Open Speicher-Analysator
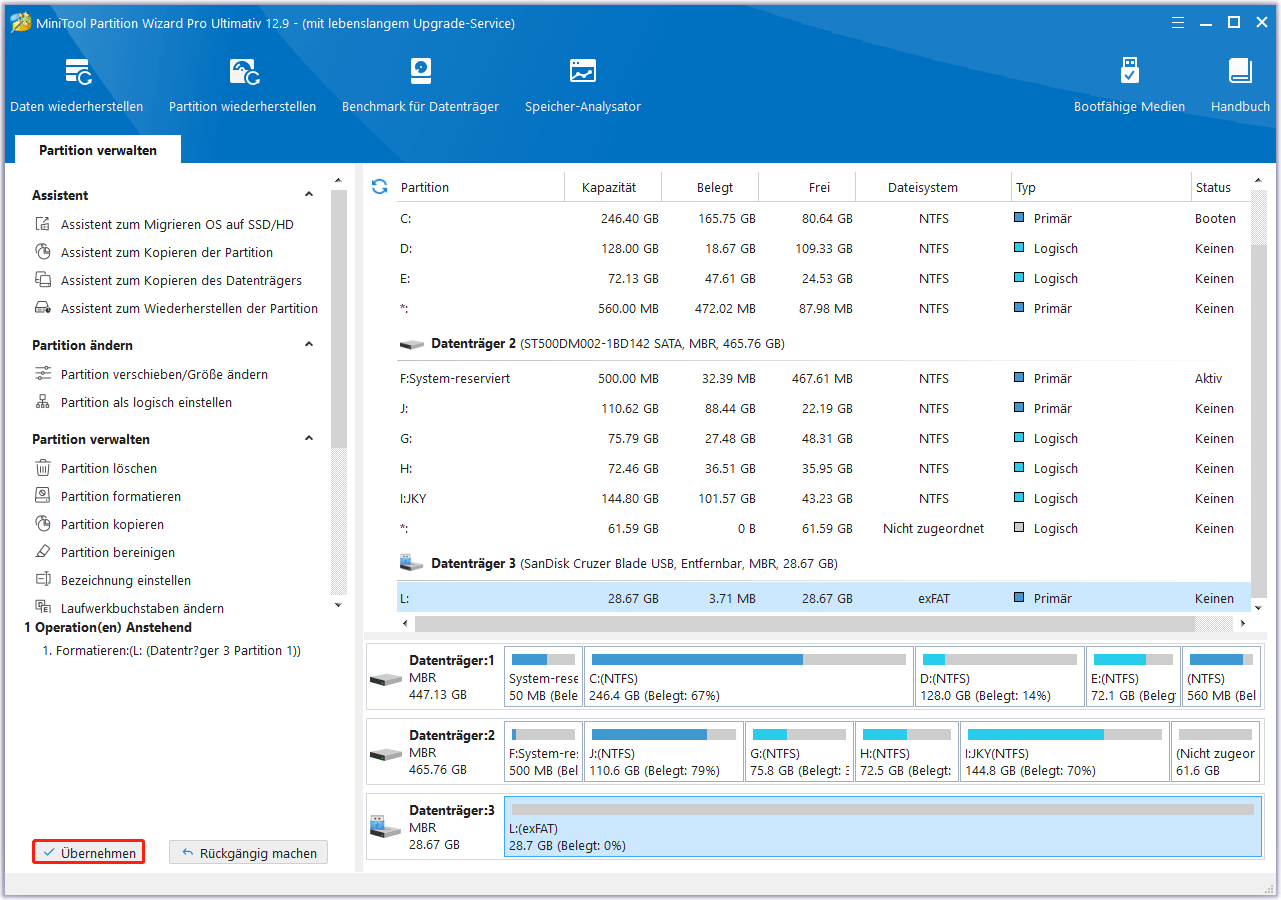Viewport: 1281px width, 900px height. [583, 85]
